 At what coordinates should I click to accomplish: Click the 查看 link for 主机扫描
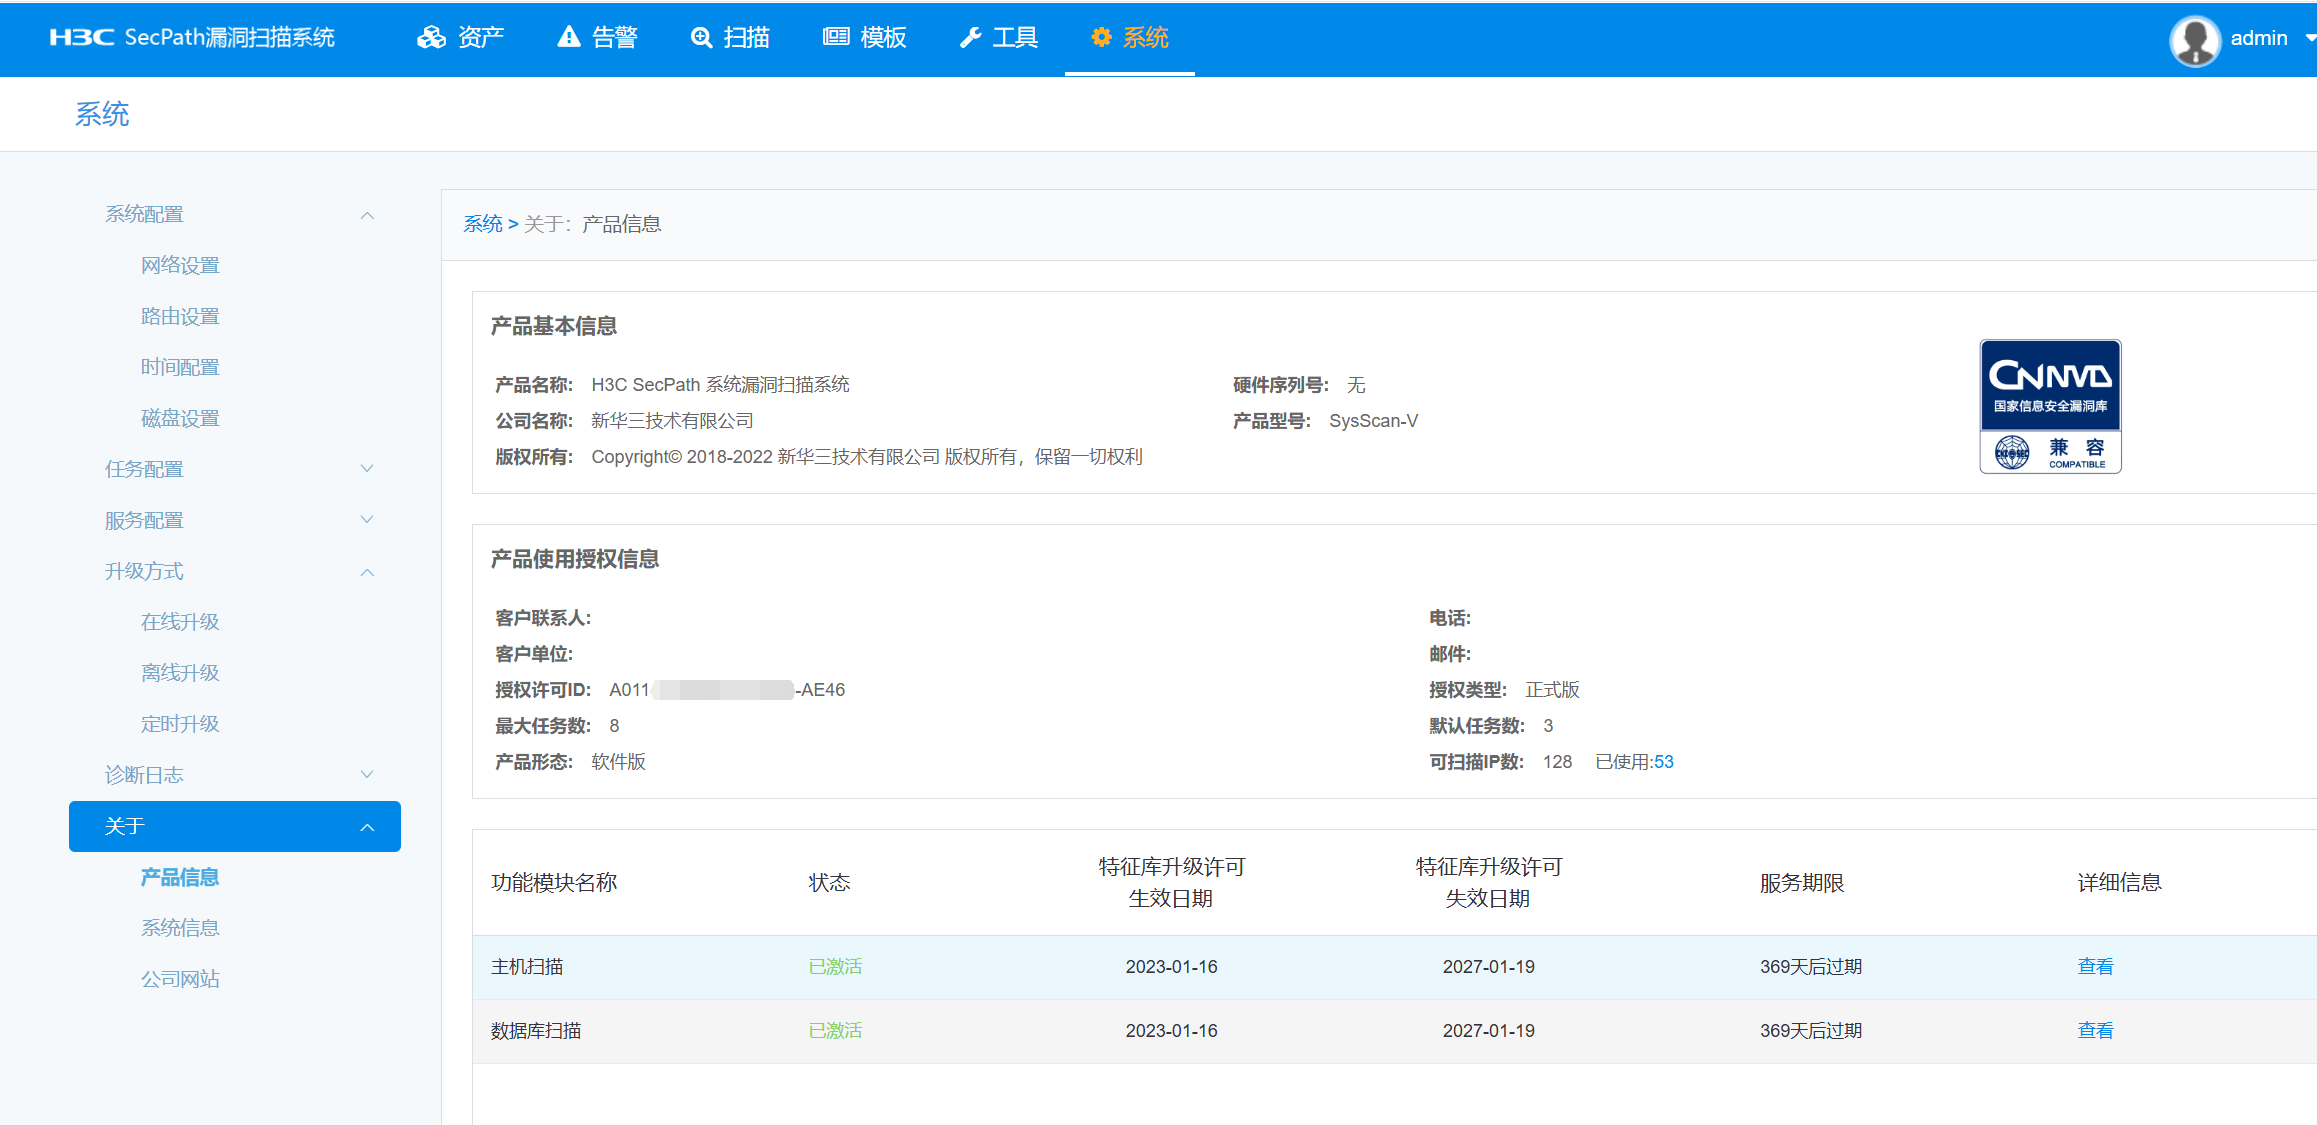[x=2095, y=967]
